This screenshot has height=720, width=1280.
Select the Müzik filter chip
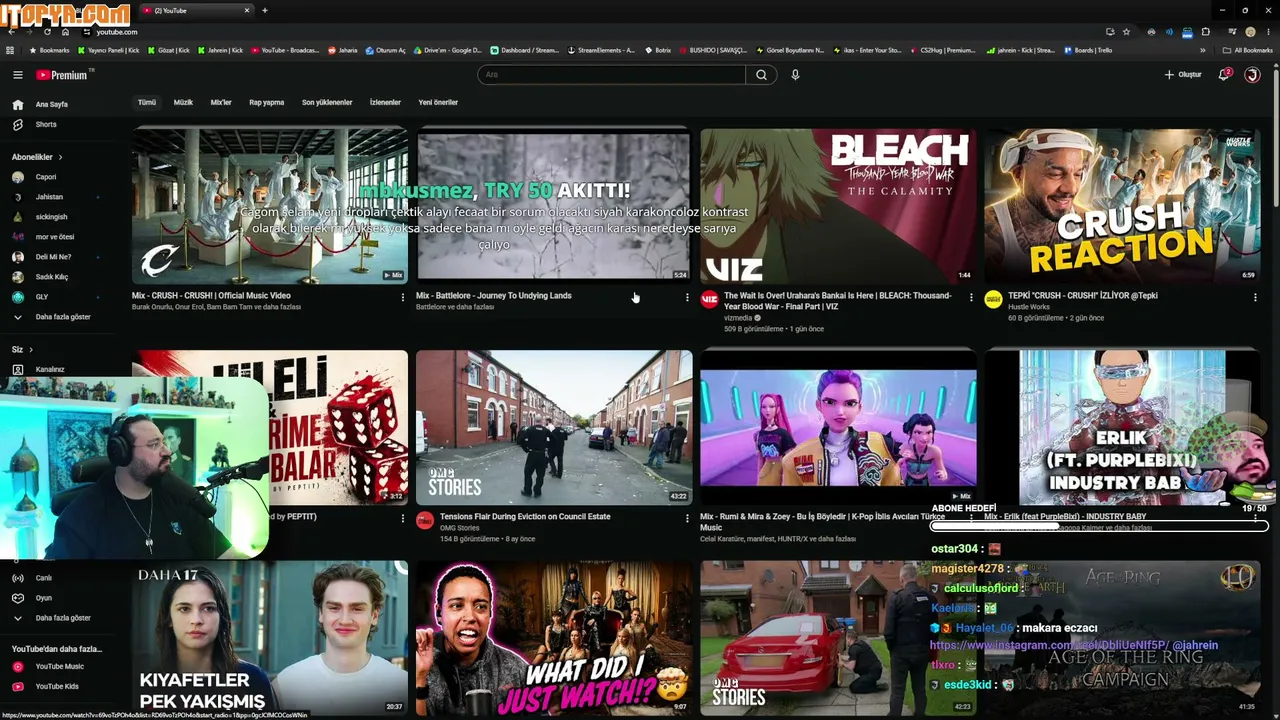pyautogui.click(x=183, y=103)
